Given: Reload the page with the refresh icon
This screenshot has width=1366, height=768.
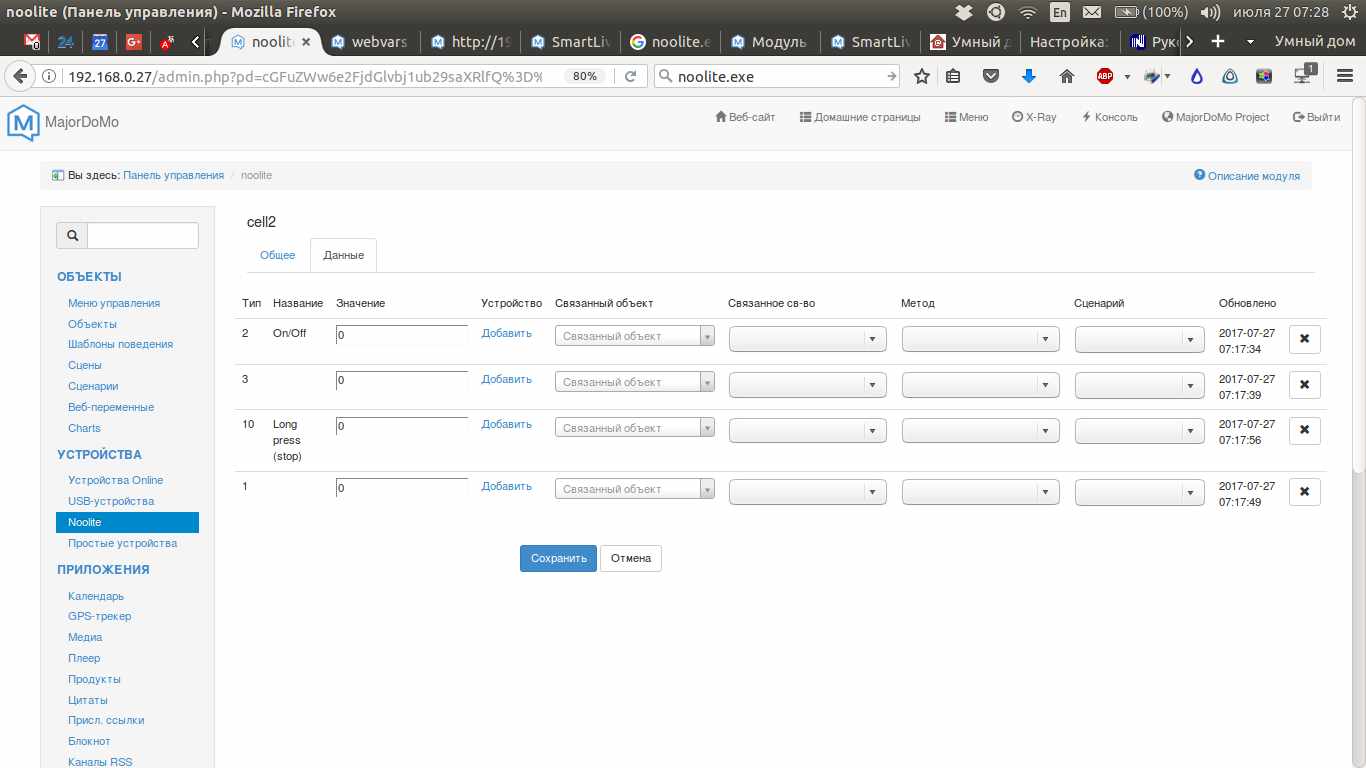Looking at the screenshot, I should (631, 76).
